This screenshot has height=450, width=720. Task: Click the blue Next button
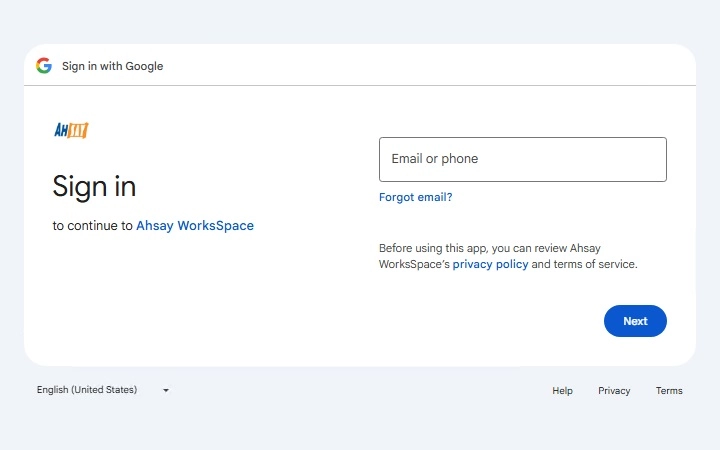click(x=635, y=321)
